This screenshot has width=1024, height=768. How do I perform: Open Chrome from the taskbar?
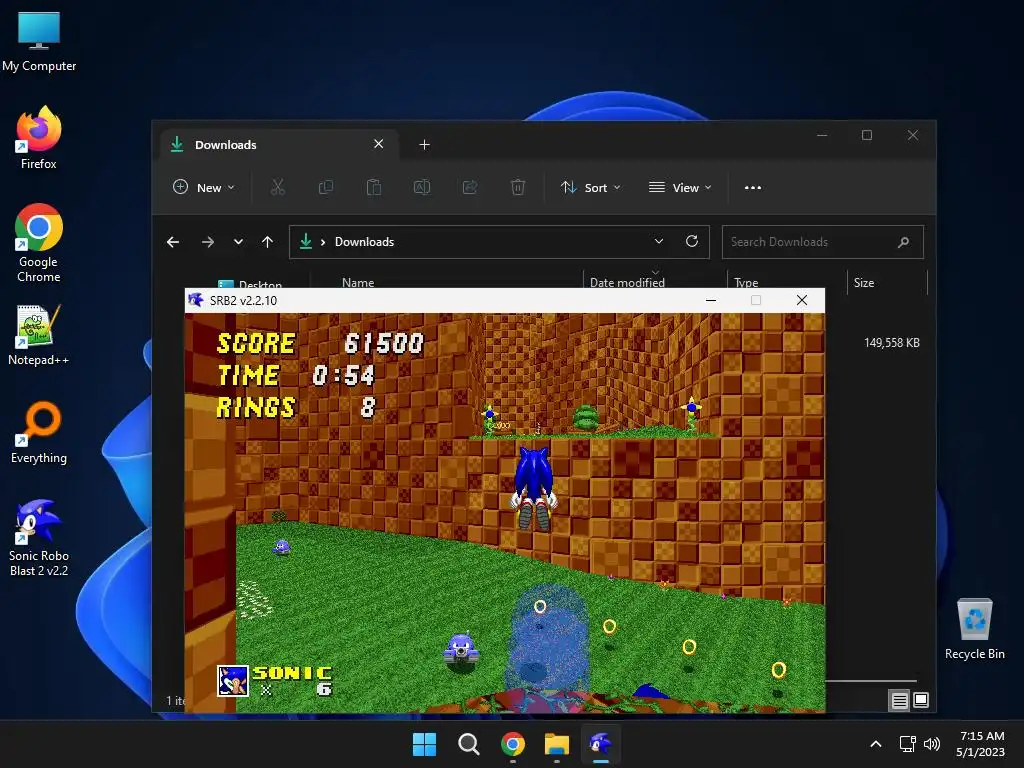point(513,744)
